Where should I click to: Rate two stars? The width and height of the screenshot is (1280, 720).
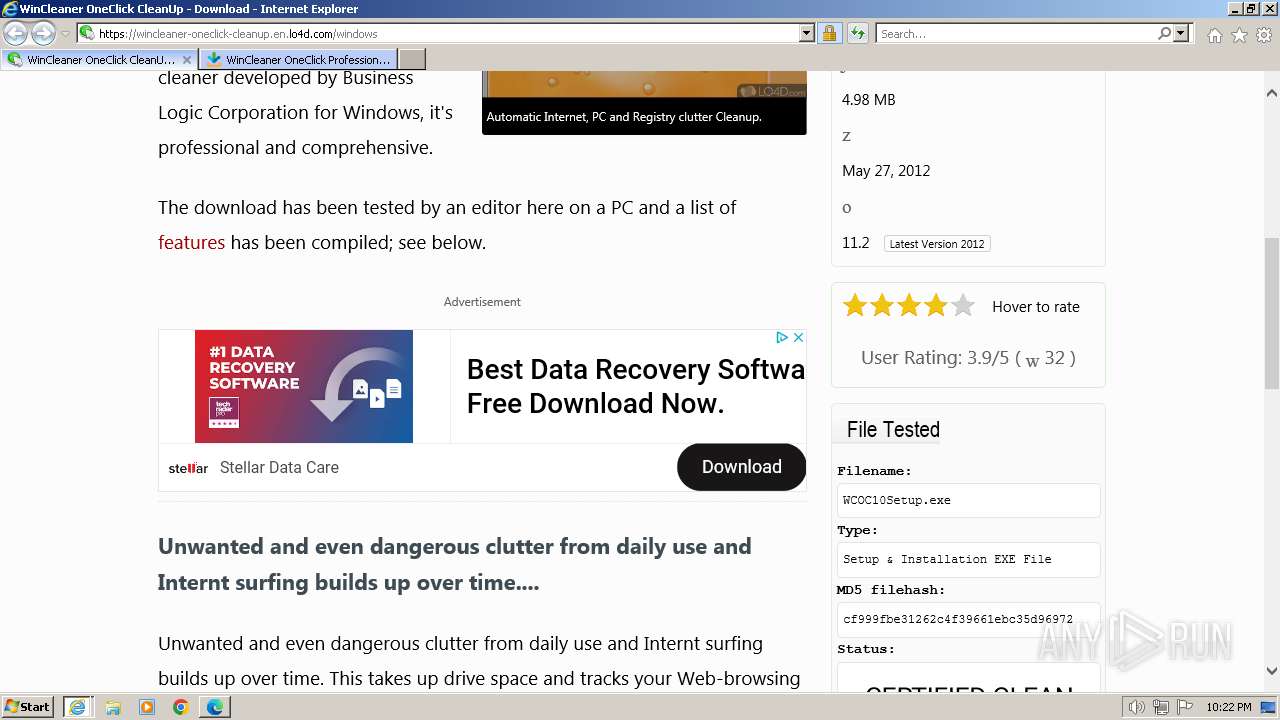pos(882,306)
